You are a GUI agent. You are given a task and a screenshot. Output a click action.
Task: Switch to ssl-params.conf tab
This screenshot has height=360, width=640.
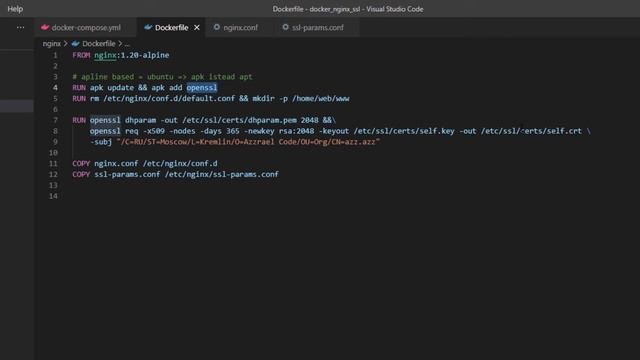pos(318,27)
